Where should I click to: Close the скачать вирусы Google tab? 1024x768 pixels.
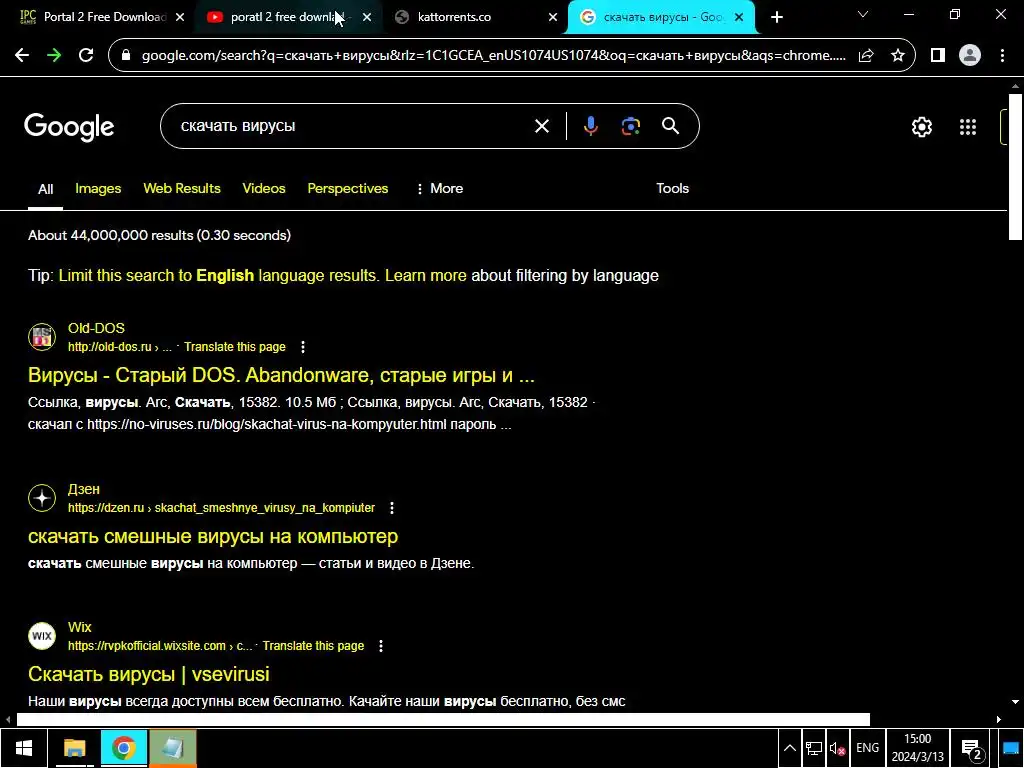click(x=739, y=18)
